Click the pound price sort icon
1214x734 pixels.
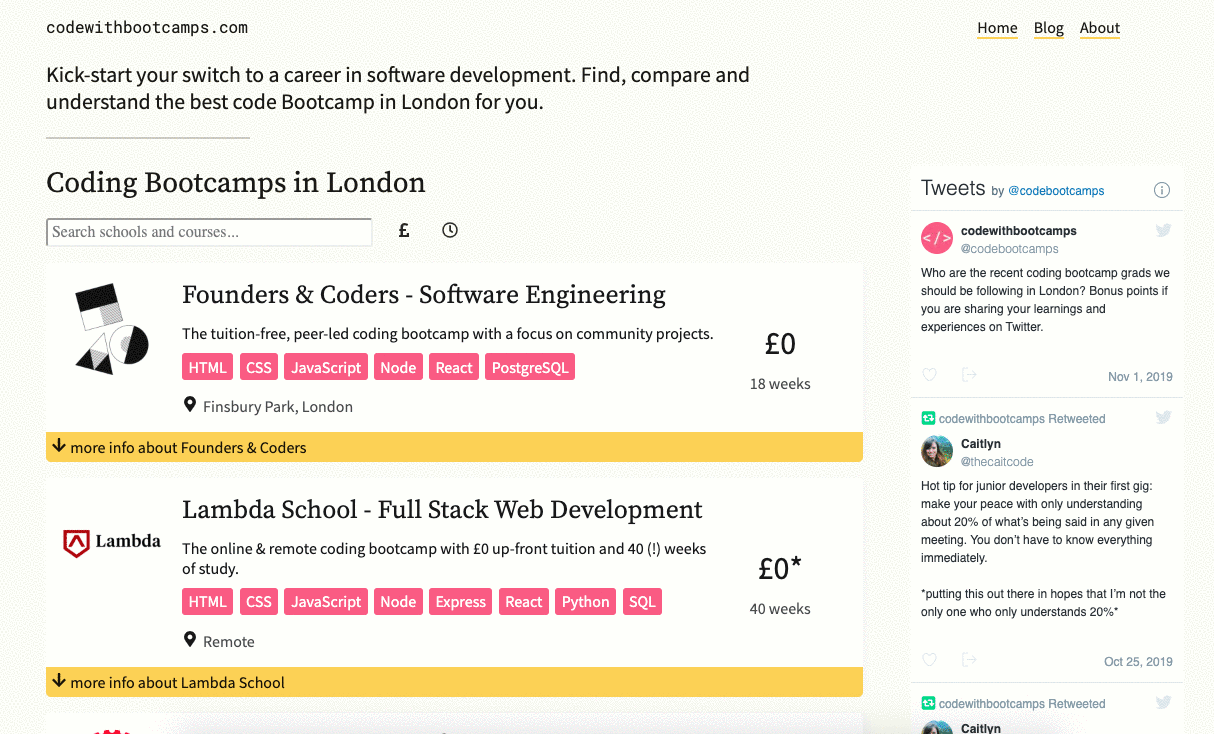(x=404, y=231)
